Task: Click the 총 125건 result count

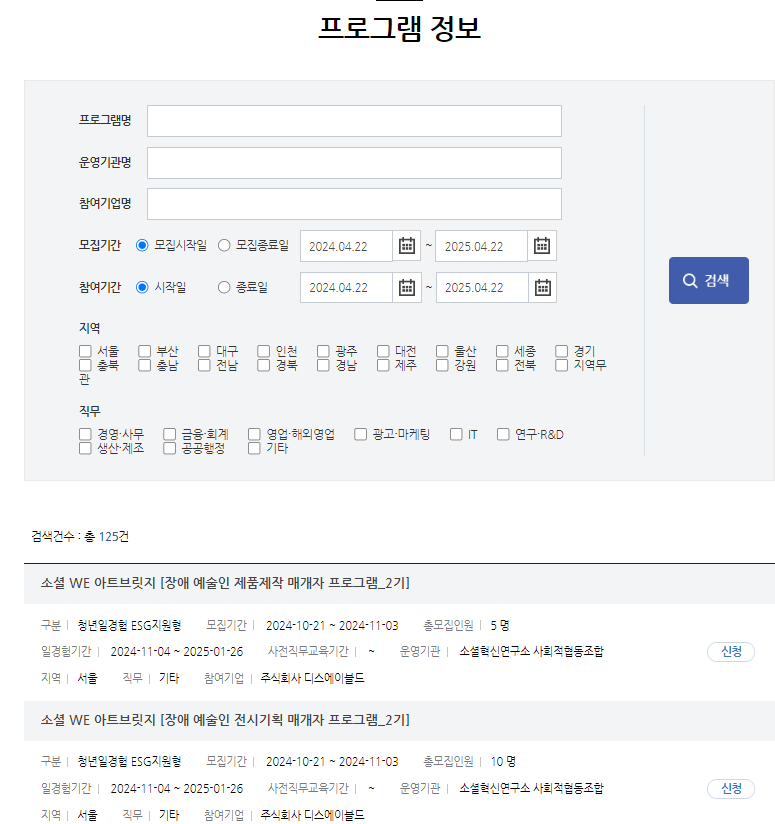Action: coord(106,537)
